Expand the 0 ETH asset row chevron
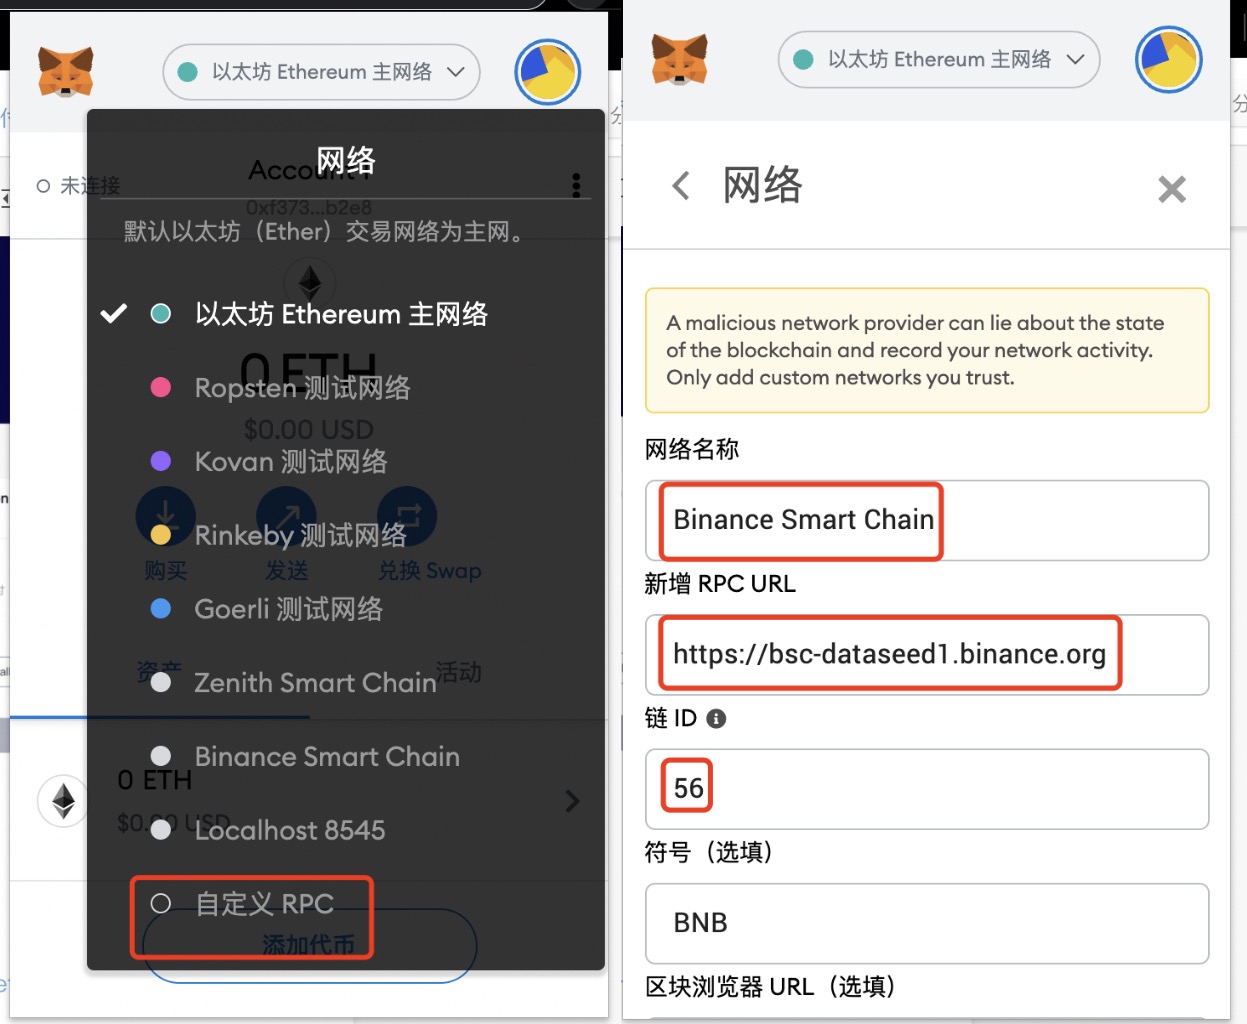This screenshot has height=1024, width=1247. point(572,801)
